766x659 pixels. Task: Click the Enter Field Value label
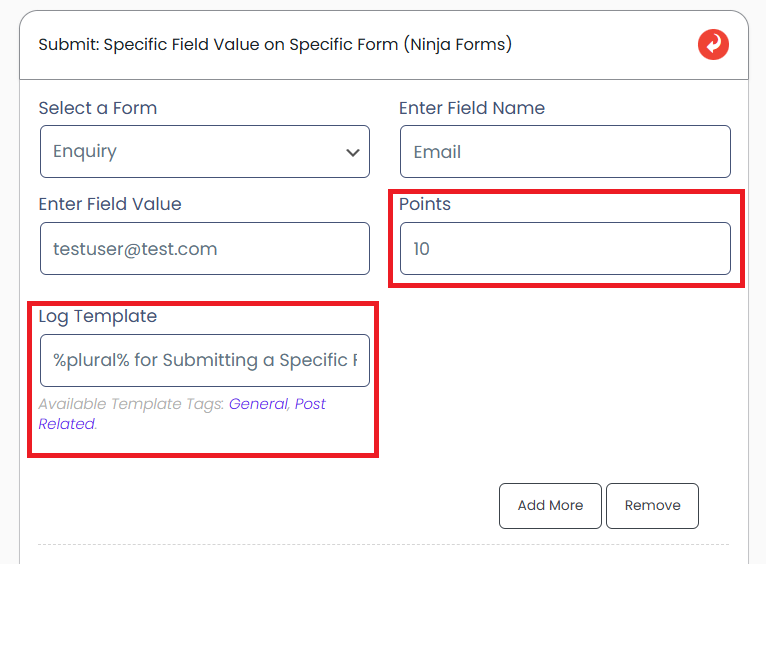pos(110,204)
